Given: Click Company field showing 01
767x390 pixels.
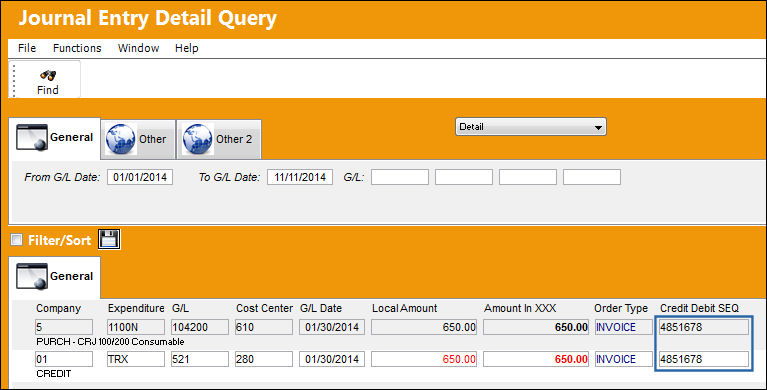Looking at the screenshot, I should tap(64, 359).
